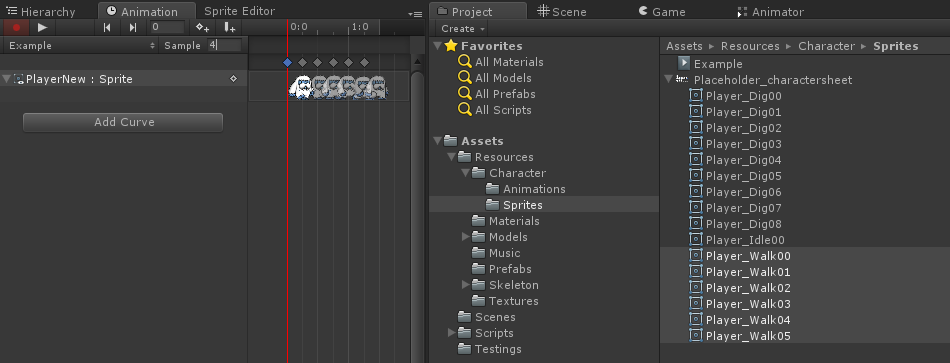The height and width of the screenshot is (363, 950).
Task: Switch to the Sprite Editor tab
Action: coord(239,11)
